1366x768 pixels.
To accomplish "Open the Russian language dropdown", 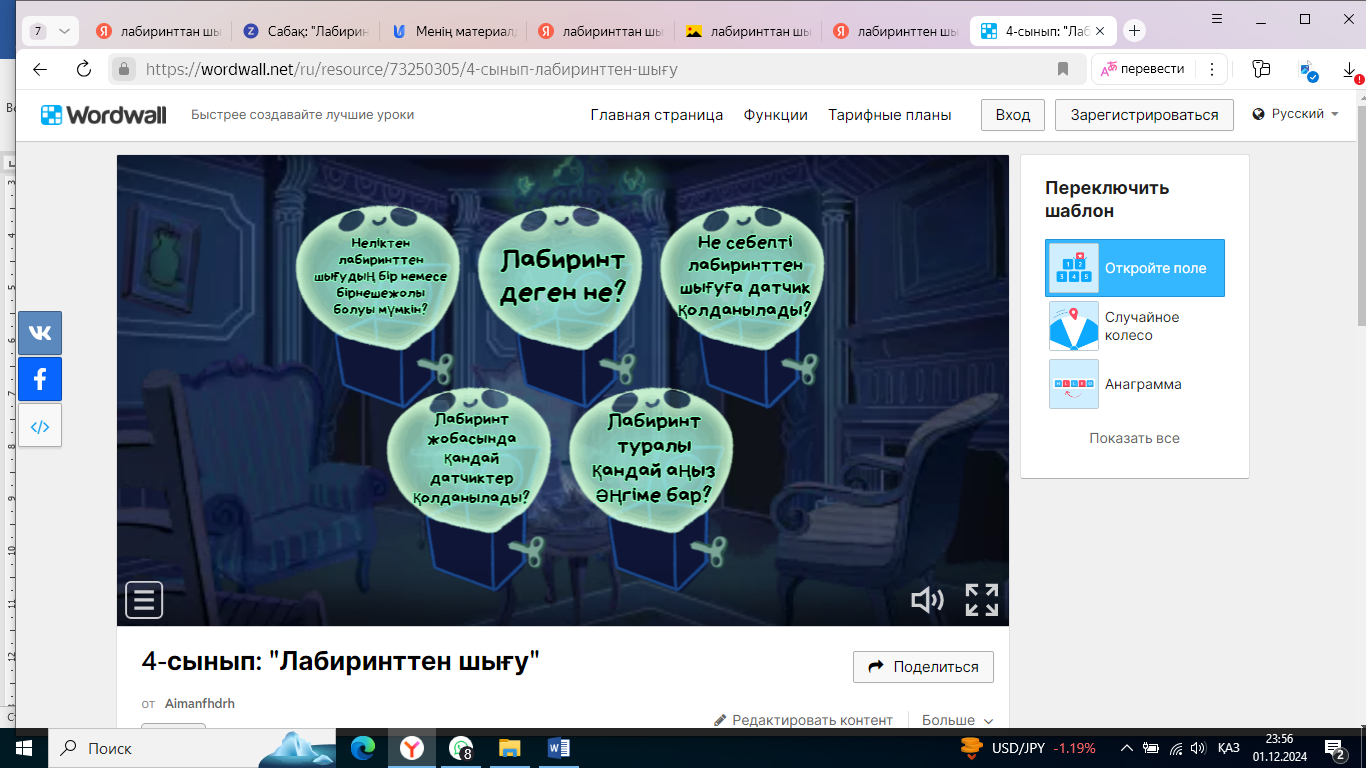I will [1295, 114].
